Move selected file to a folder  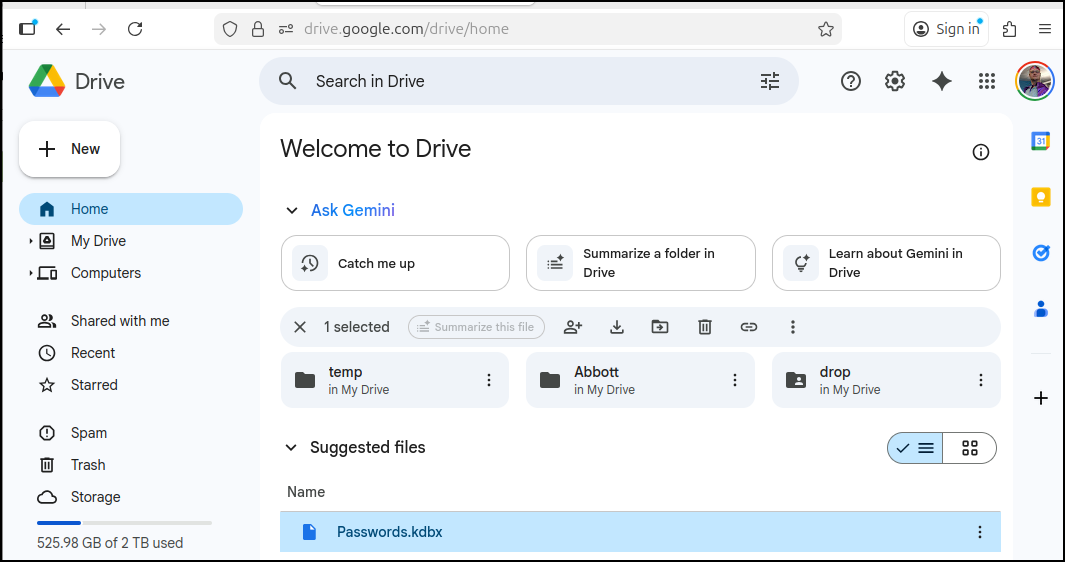point(660,328)
